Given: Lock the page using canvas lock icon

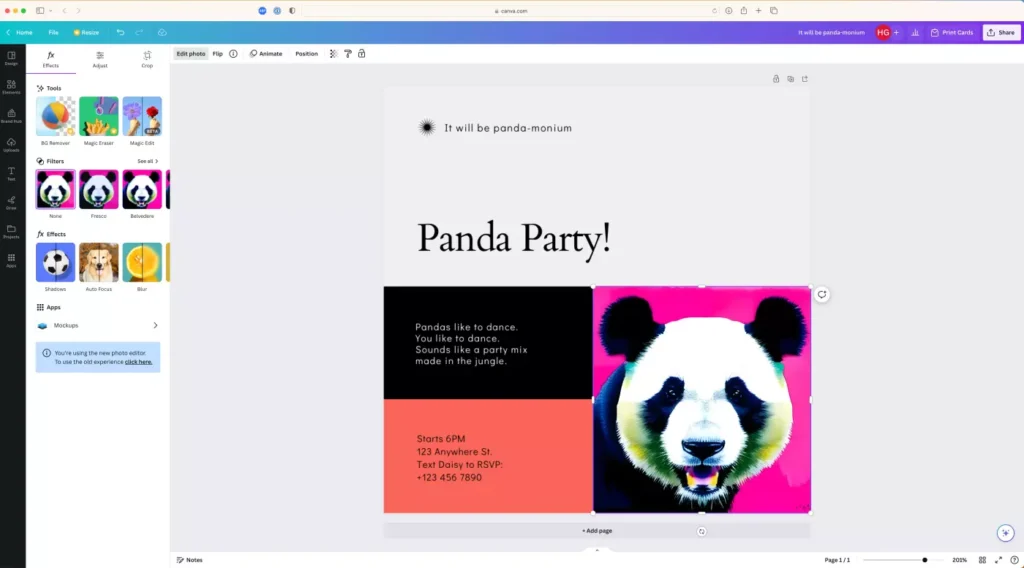Looking at the screenshot, I should [776, 79].
